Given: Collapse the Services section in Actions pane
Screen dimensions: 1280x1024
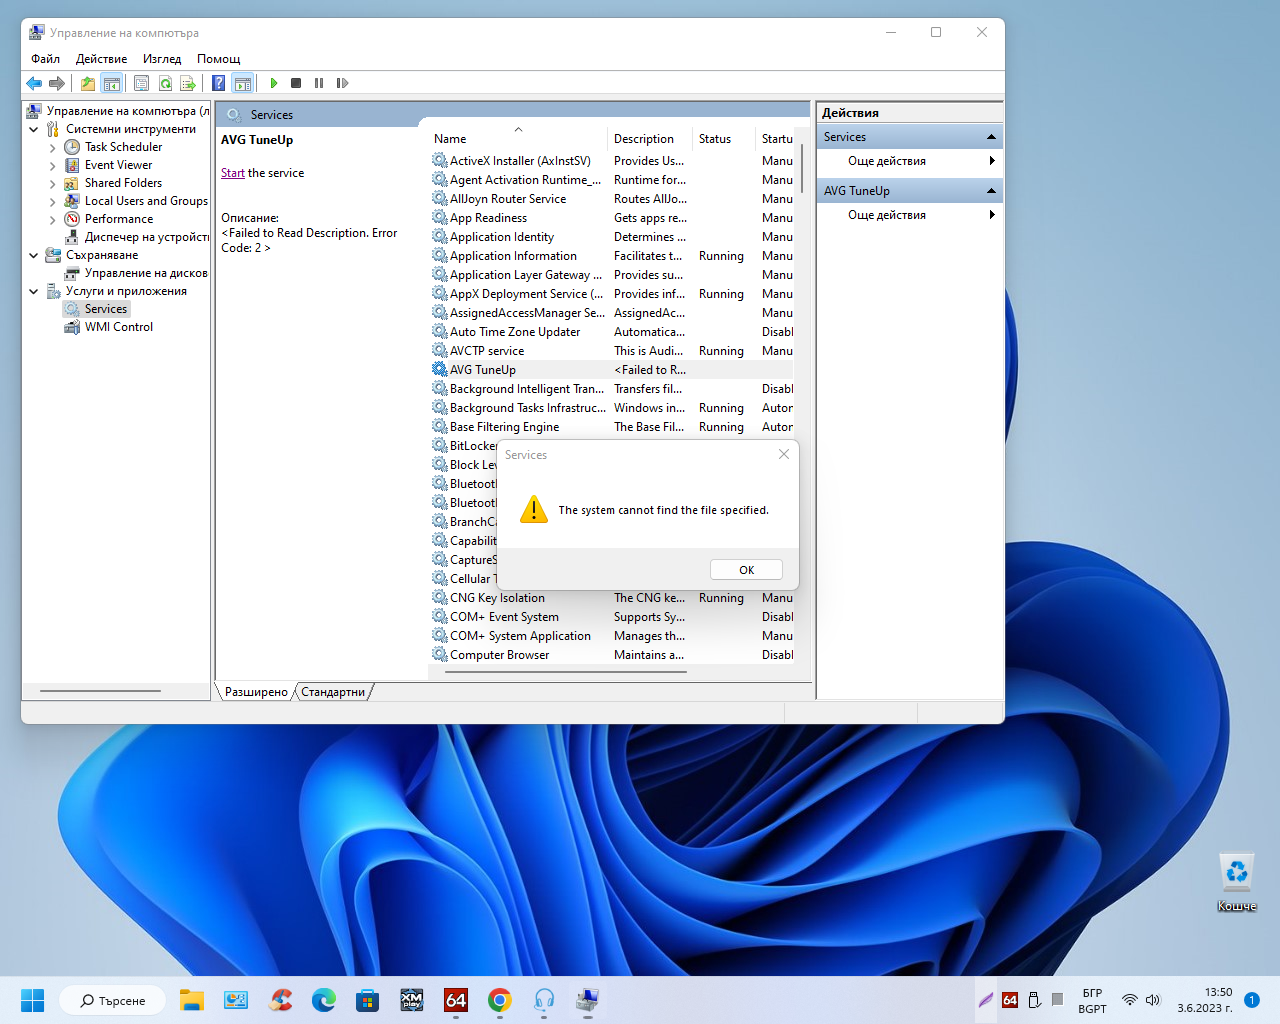Looking at the screenshot, I should coord(991,137).
